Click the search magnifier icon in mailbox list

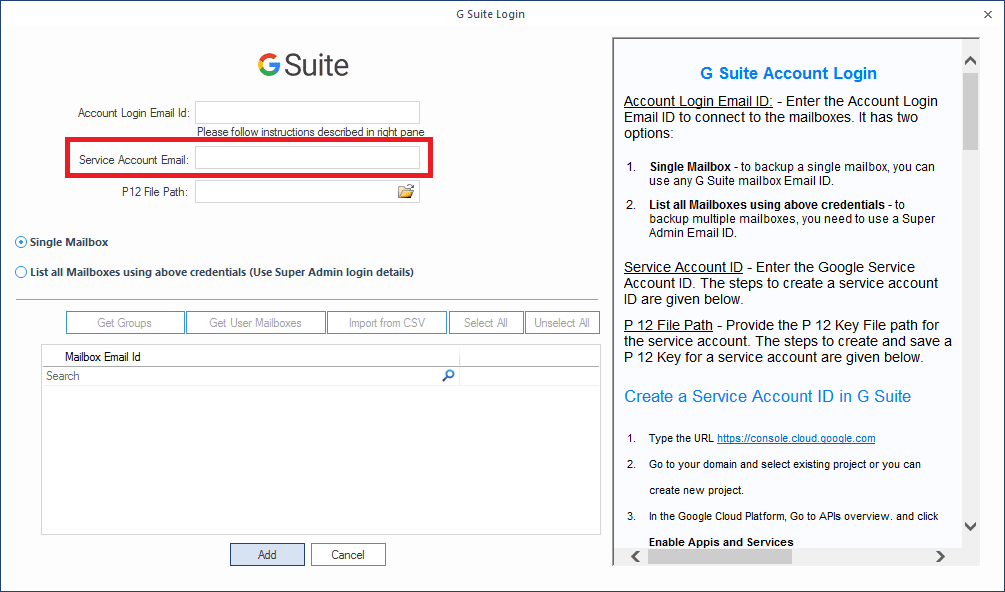click(448, 376)
